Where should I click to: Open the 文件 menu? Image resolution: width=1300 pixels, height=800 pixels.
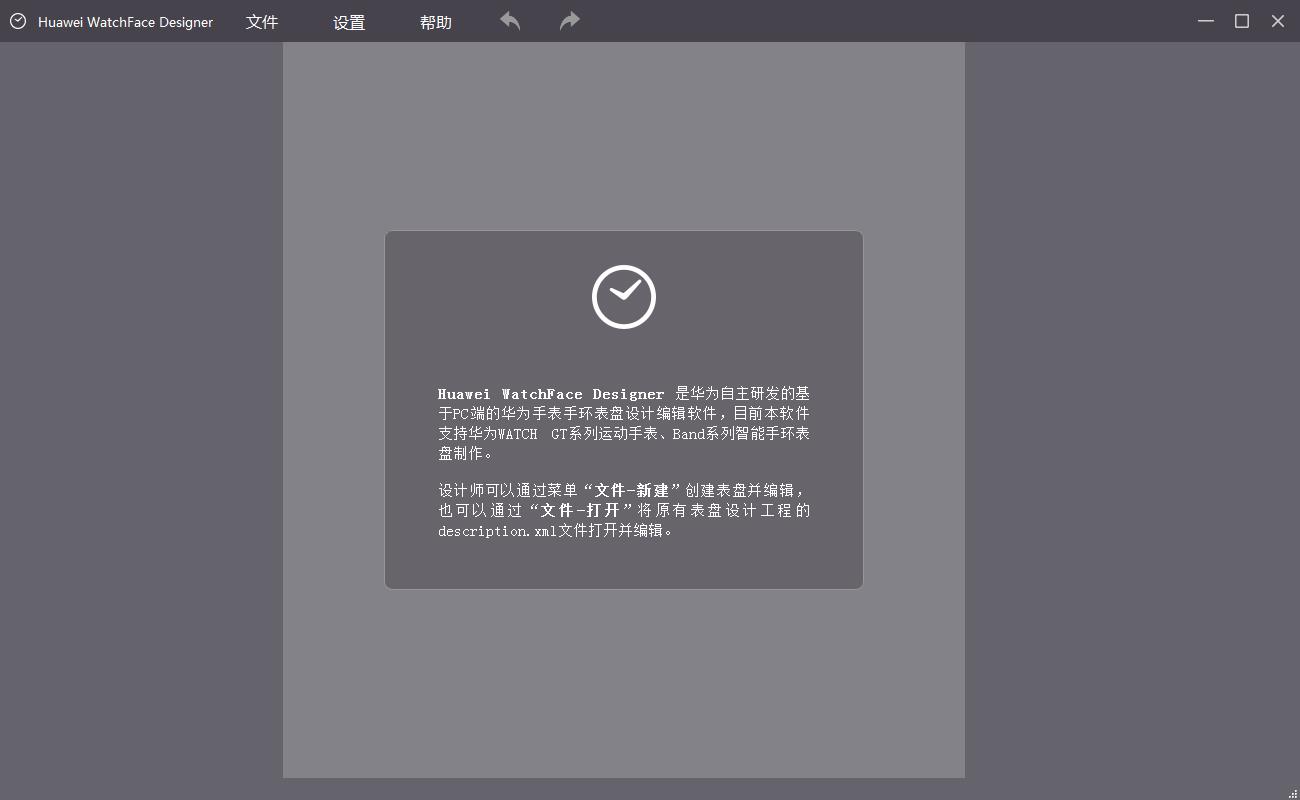(x=262, y=22)
